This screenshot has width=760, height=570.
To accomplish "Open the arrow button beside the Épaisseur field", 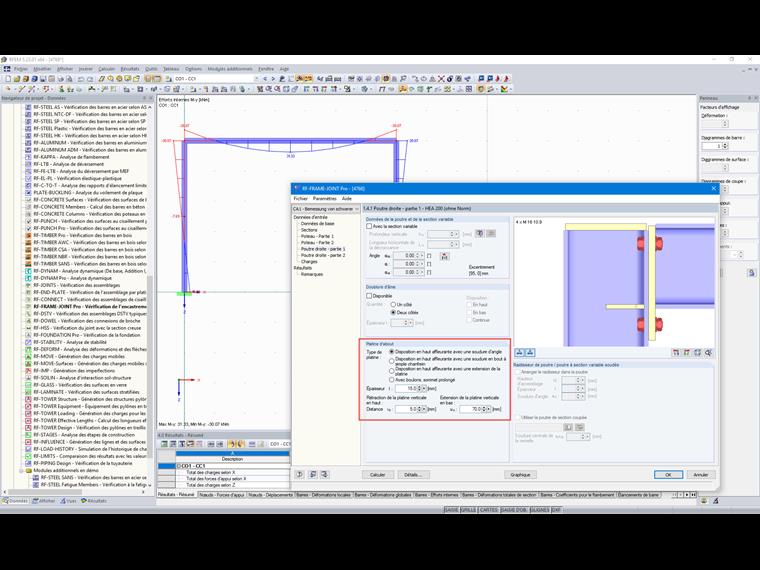I will pos(424,389).
